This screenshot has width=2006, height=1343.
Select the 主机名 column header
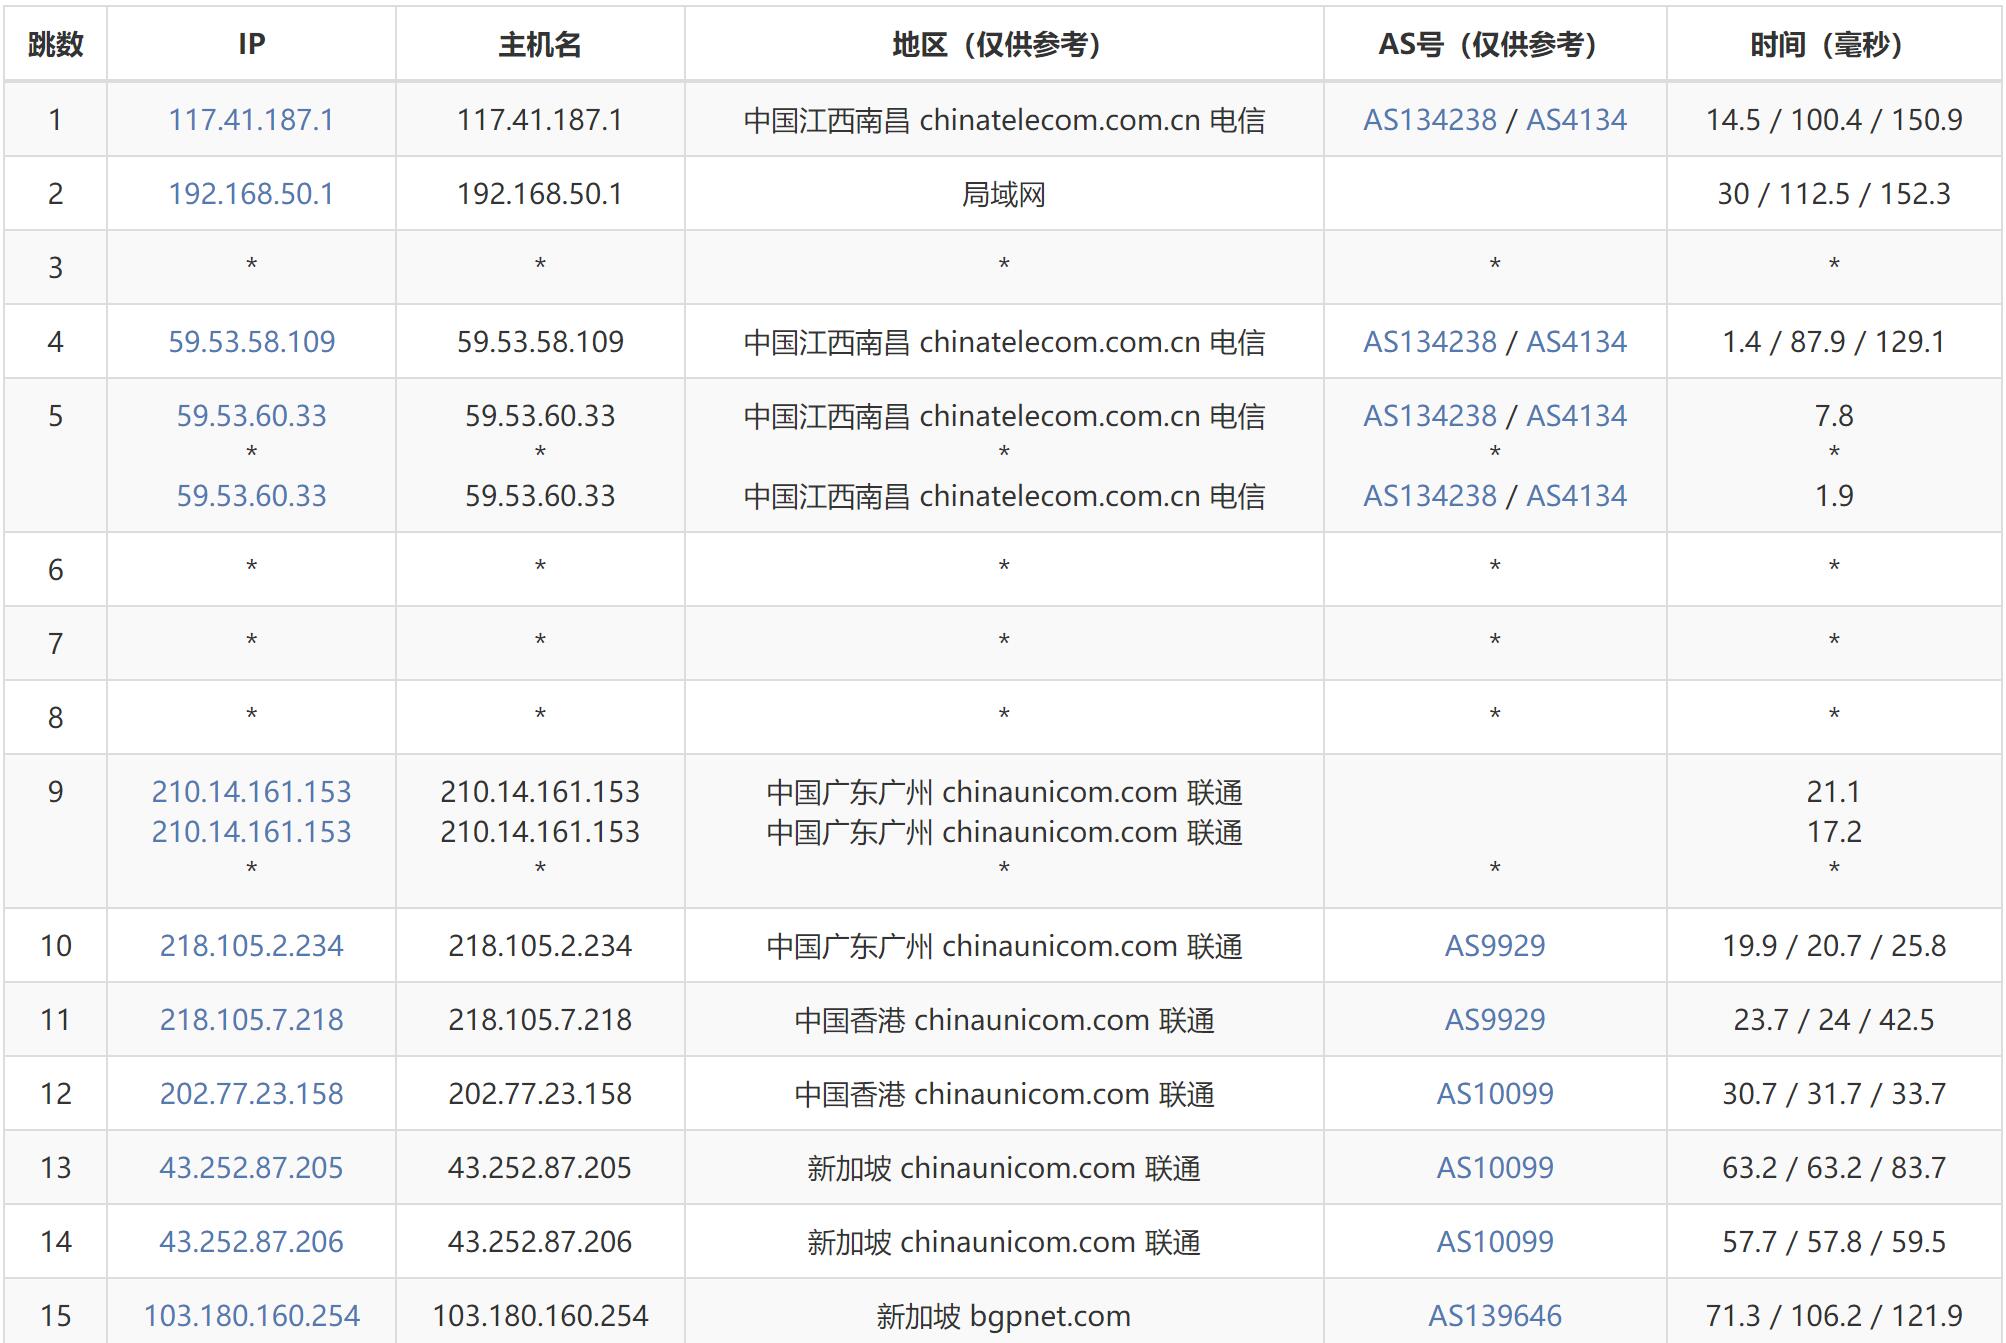(x=540, y=44)
